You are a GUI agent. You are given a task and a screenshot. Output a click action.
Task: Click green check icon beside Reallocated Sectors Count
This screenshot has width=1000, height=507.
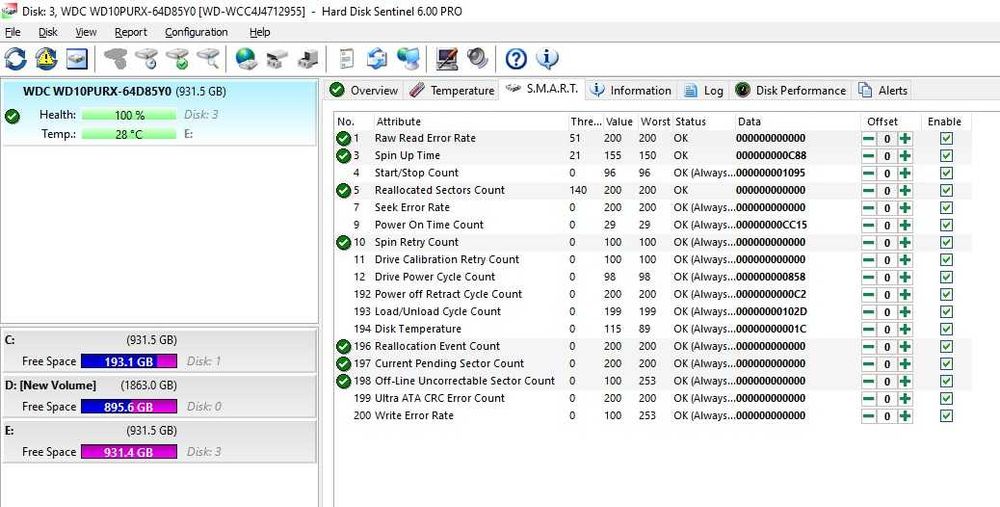[344, 190]
